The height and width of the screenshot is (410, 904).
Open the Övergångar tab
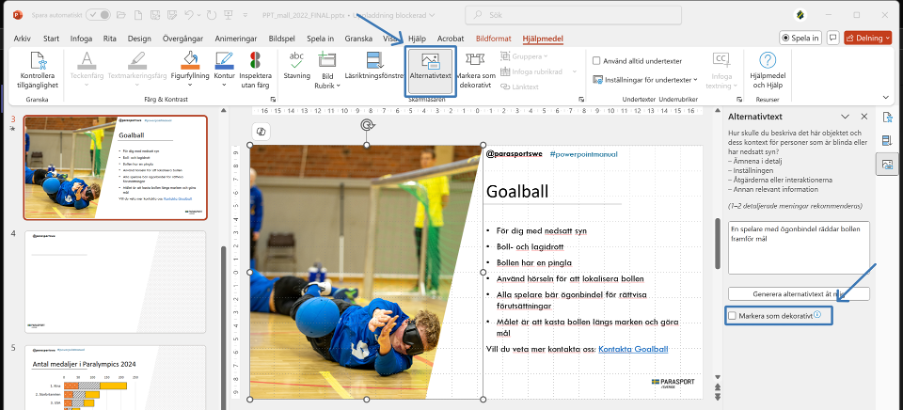pyautogui.click(x=183, y=39)
